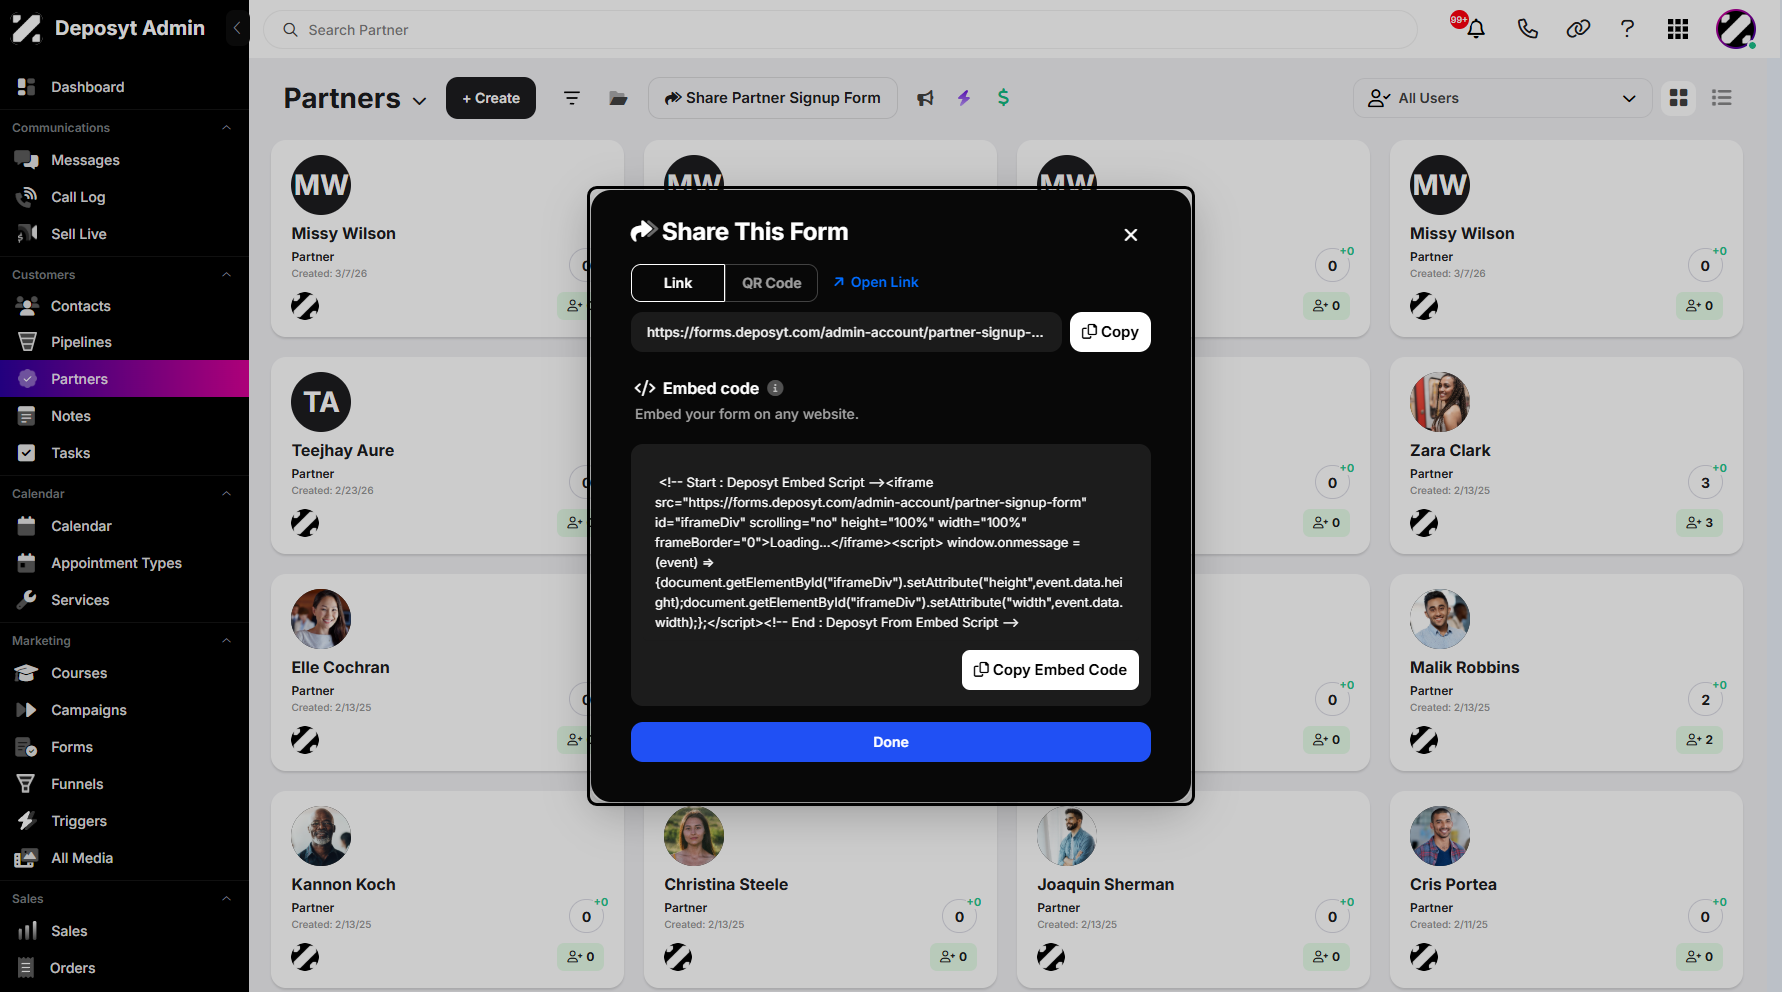Open the All Users filter dropdown

[1502, 98]
